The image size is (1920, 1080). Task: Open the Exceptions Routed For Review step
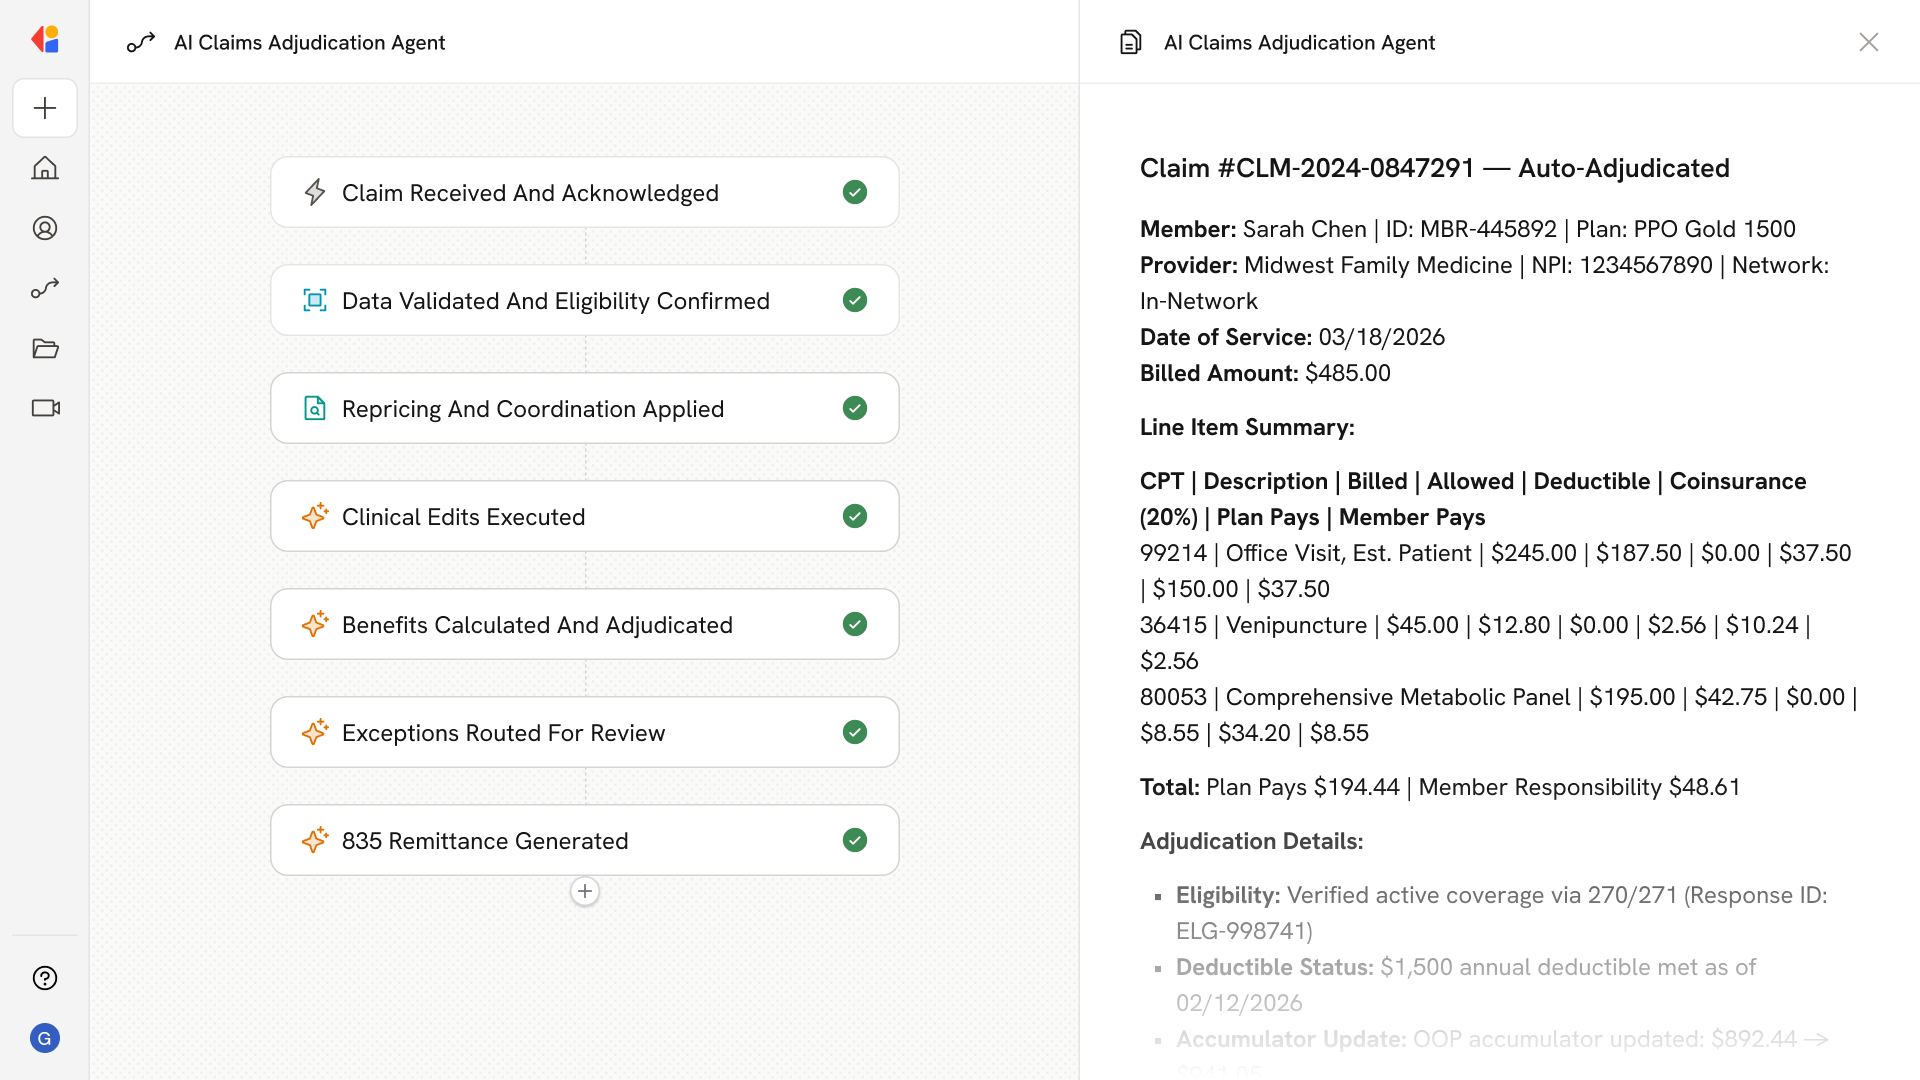[503, 733]
